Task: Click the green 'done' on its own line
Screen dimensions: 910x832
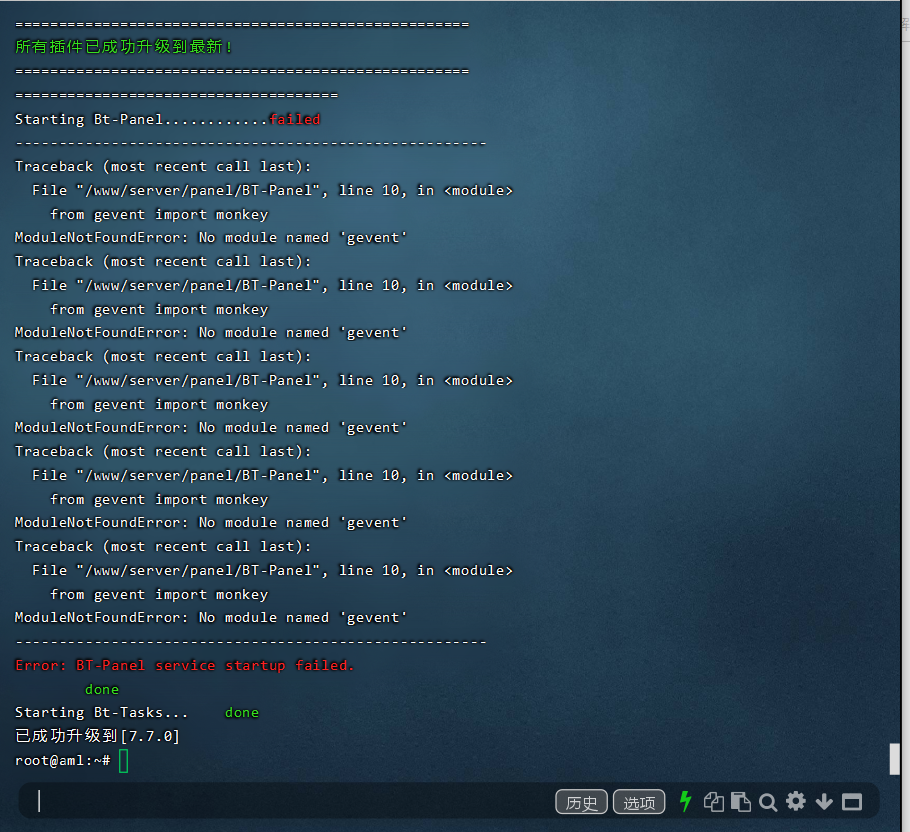Action: coord(102,689)
